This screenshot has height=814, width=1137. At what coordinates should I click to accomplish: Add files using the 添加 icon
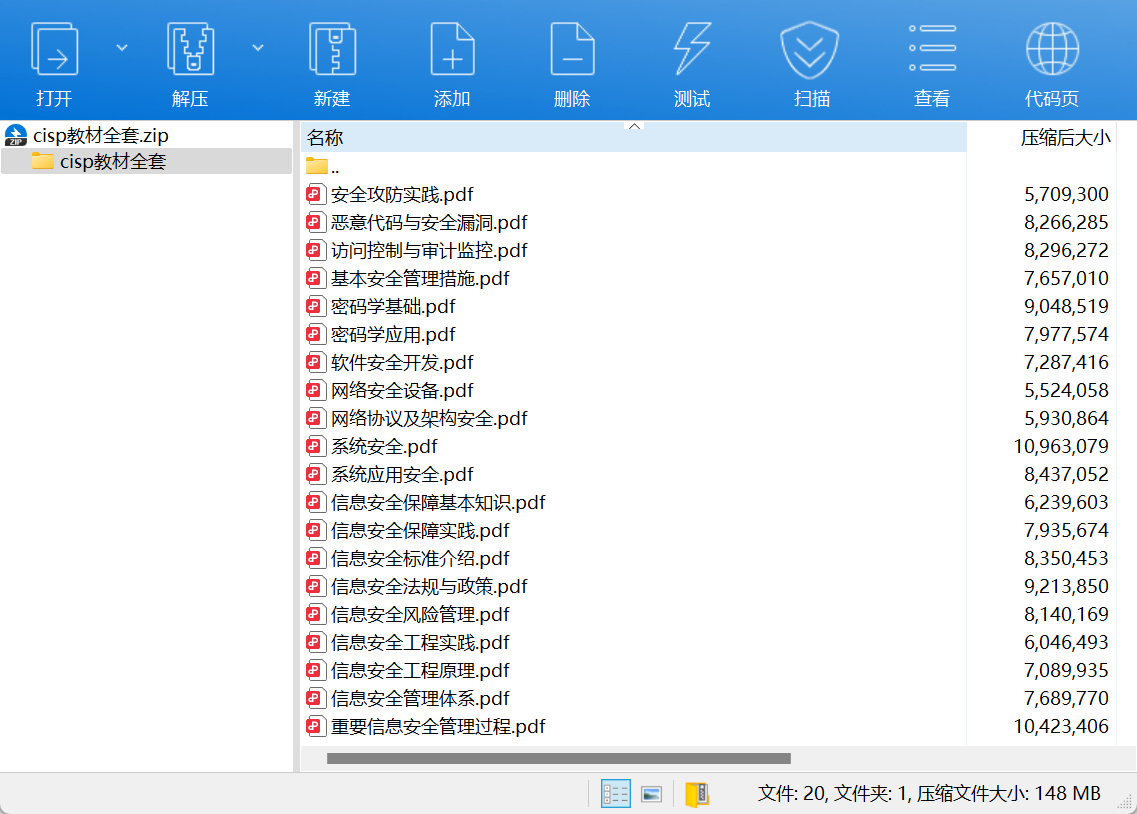point(452,60)
